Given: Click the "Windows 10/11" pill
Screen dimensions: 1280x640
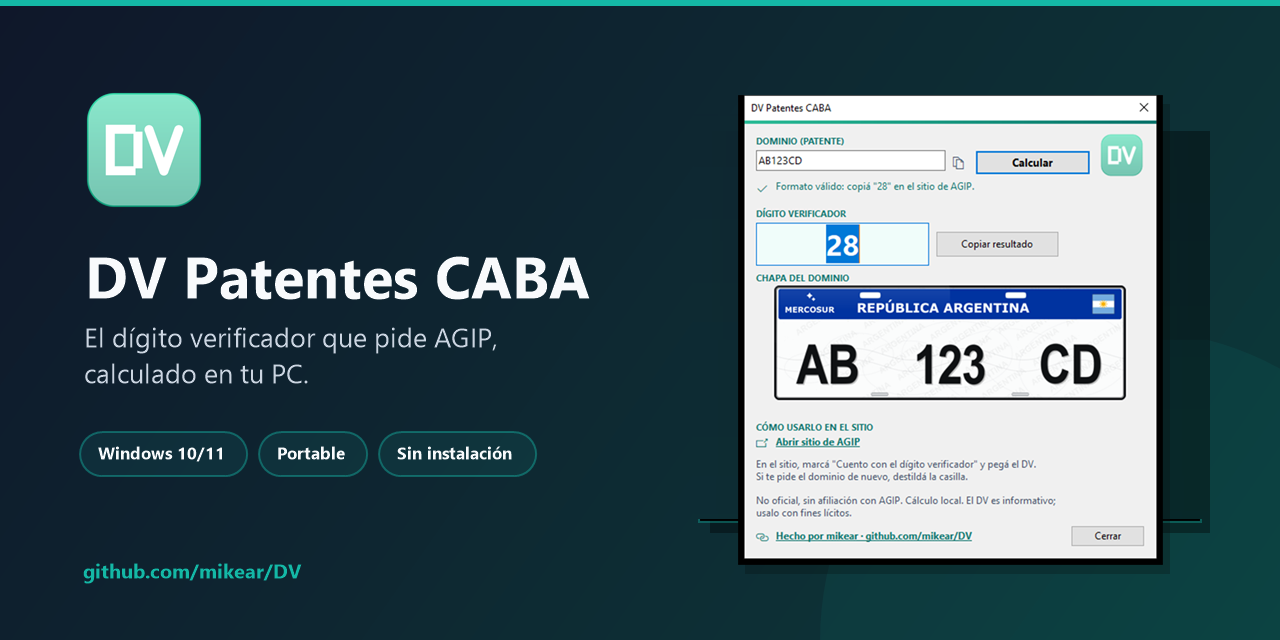Looking at the screenshot, I should pos(163,454).
